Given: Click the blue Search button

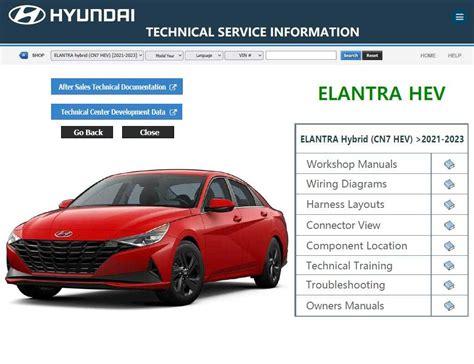Looking at the screenshot, I should (351, 55).
